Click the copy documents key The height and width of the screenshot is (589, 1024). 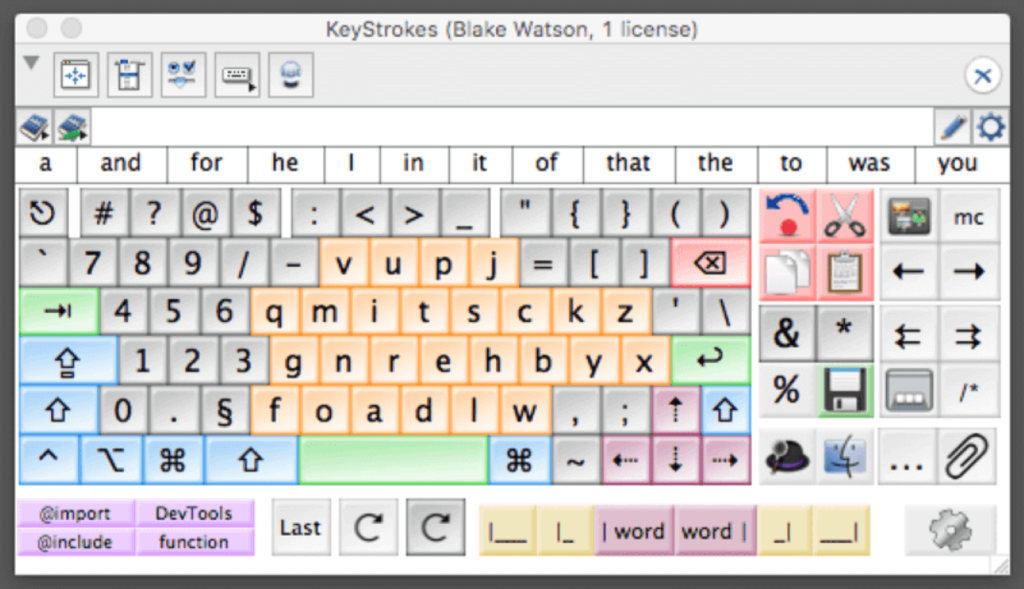(788, 272)
